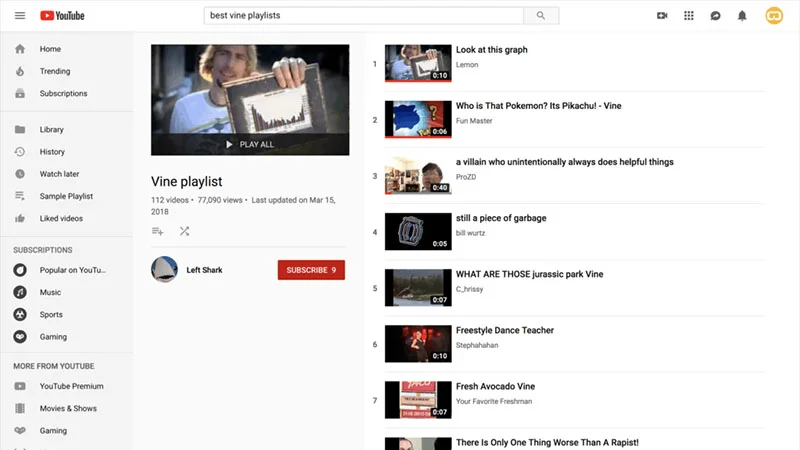The height and width of the screenshot is (450, 800).
Task: Click the 'C_hrissy' channel name
Action: tap(469, 289)
